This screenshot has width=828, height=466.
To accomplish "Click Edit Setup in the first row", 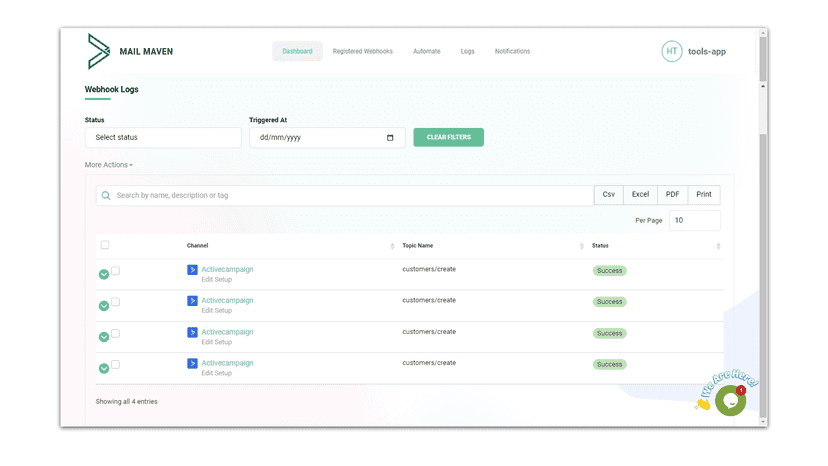I will tap(217, 279).
